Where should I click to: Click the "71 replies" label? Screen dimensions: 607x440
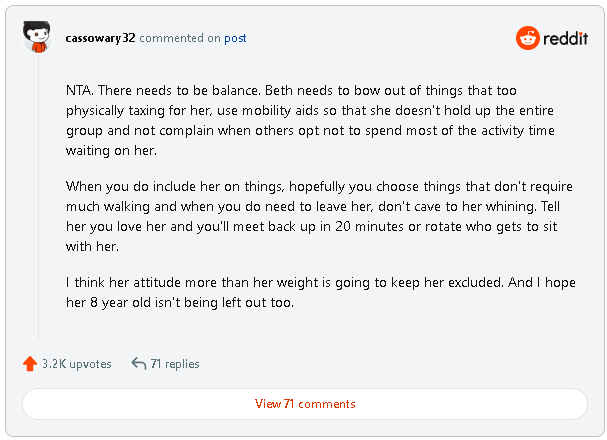point(175,364)
